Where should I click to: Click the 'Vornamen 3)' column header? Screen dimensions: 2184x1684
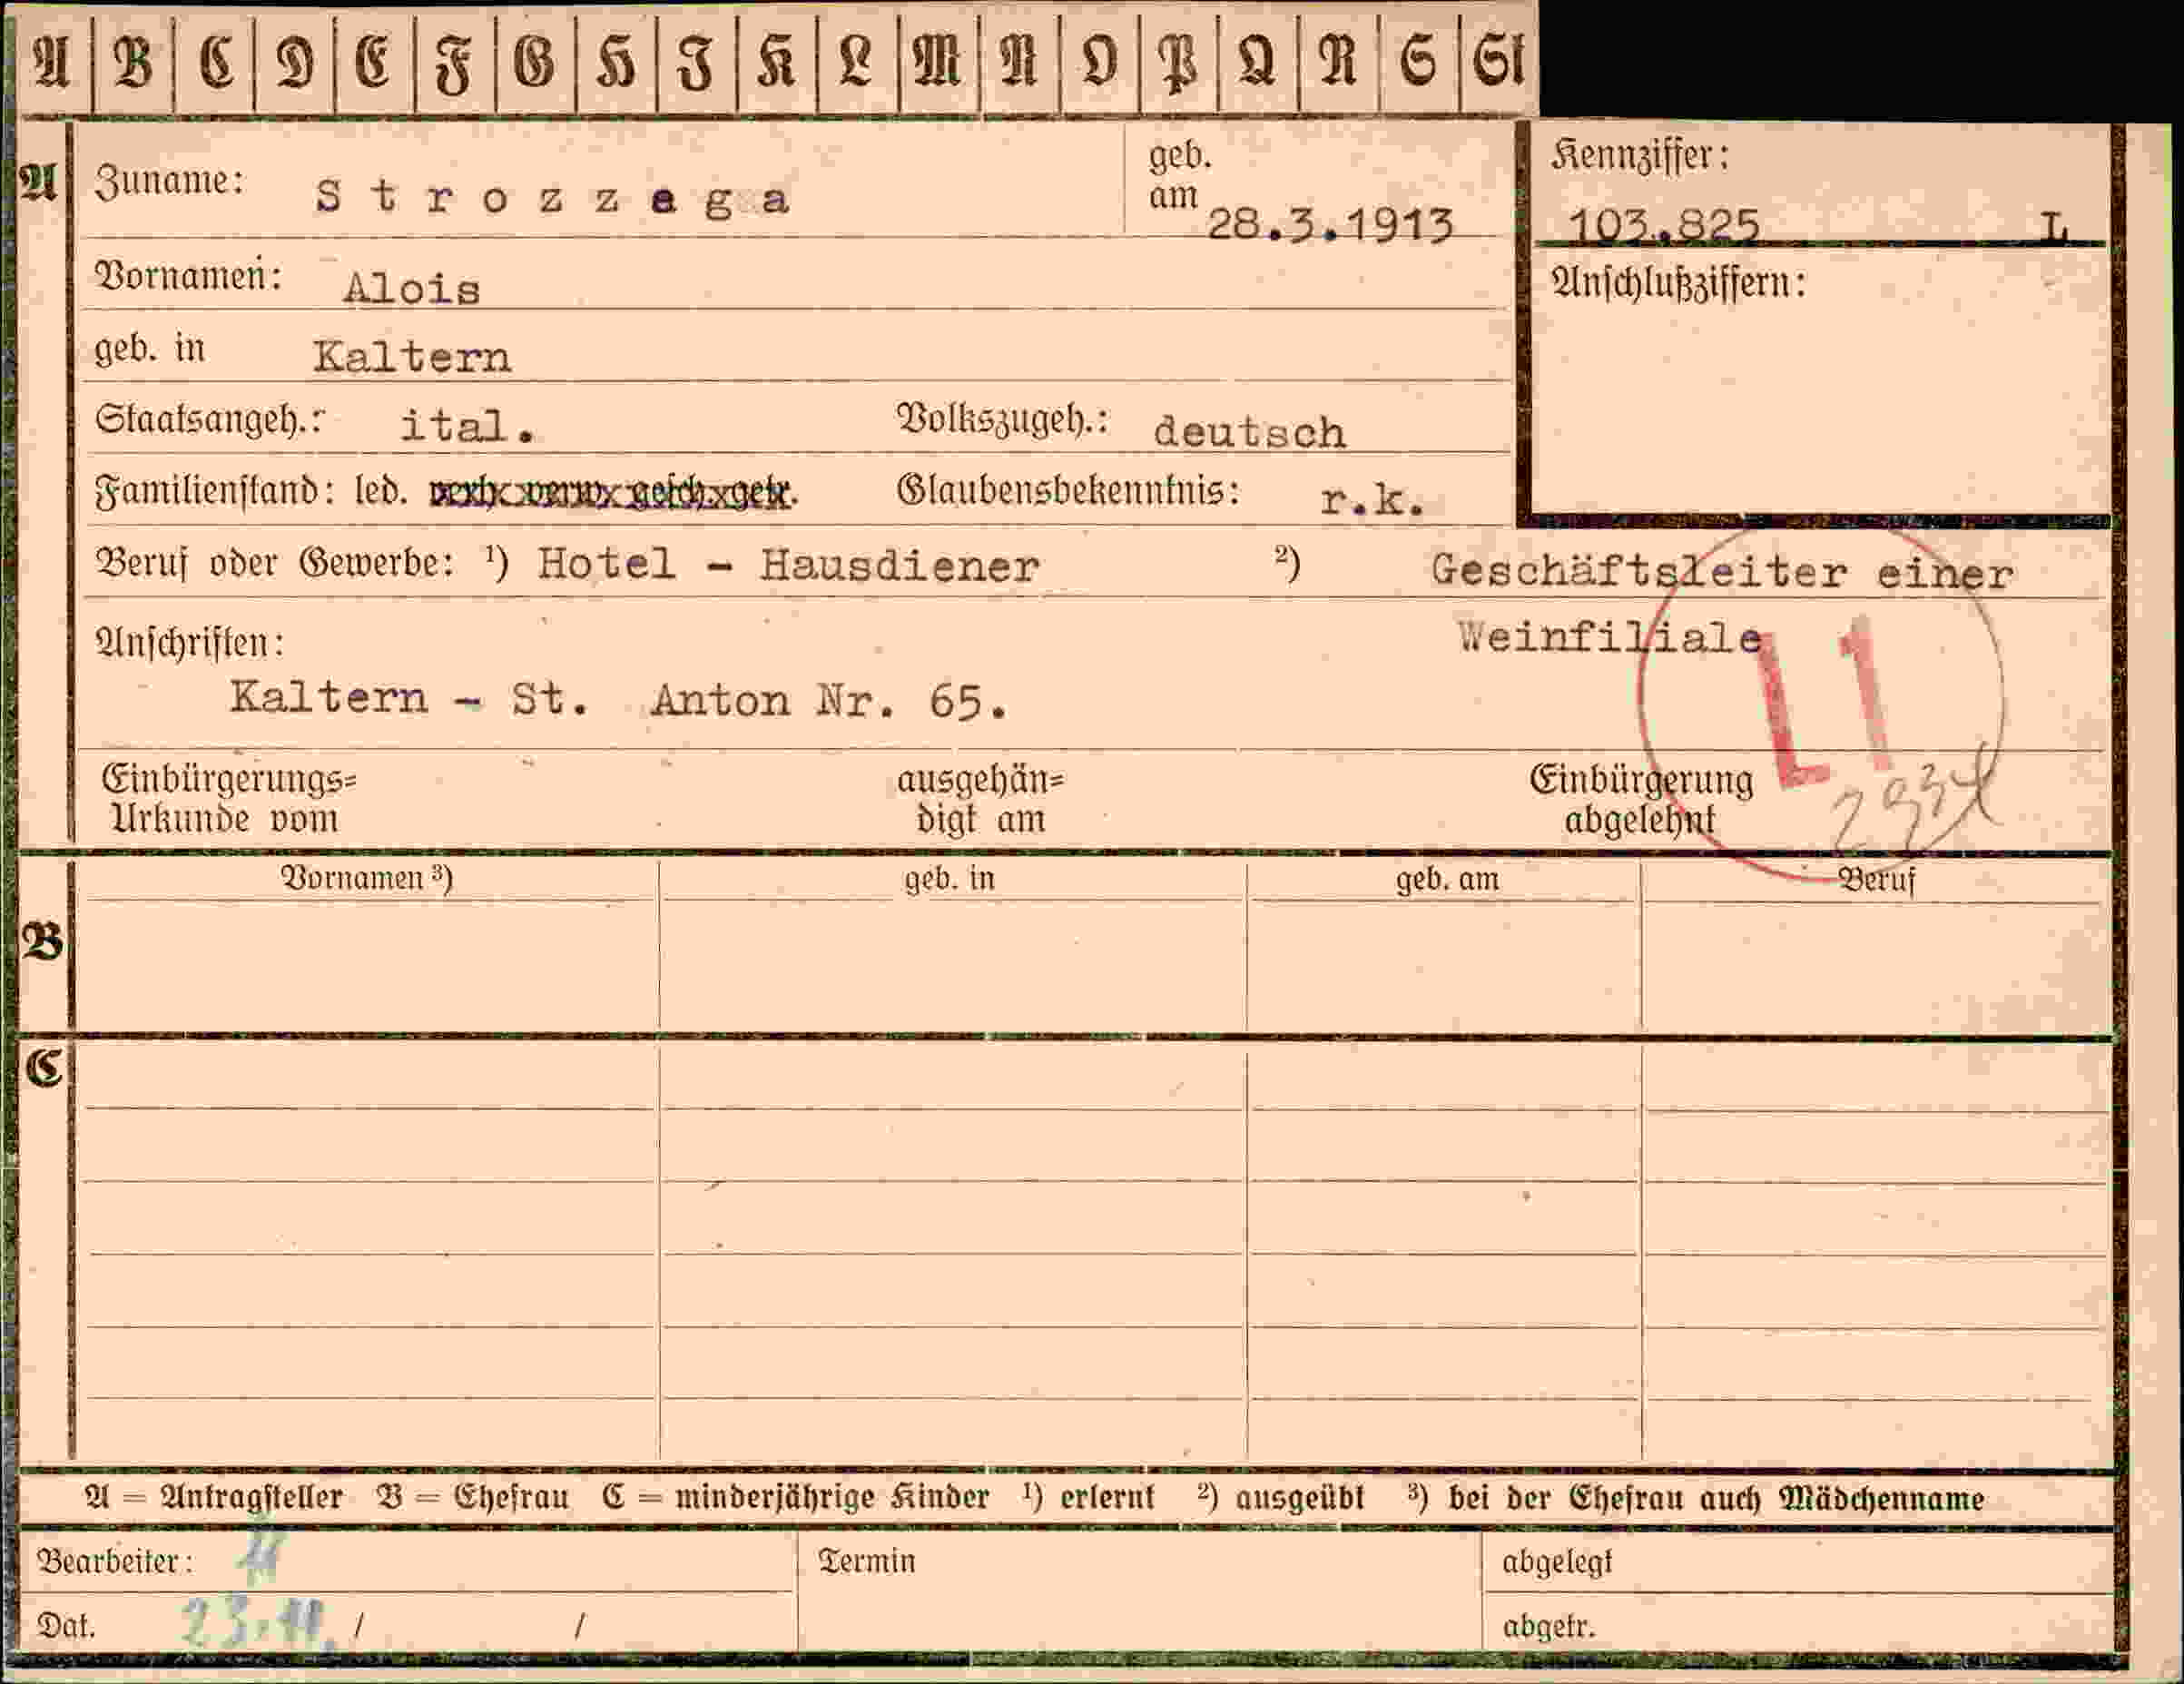coord(366,877)
